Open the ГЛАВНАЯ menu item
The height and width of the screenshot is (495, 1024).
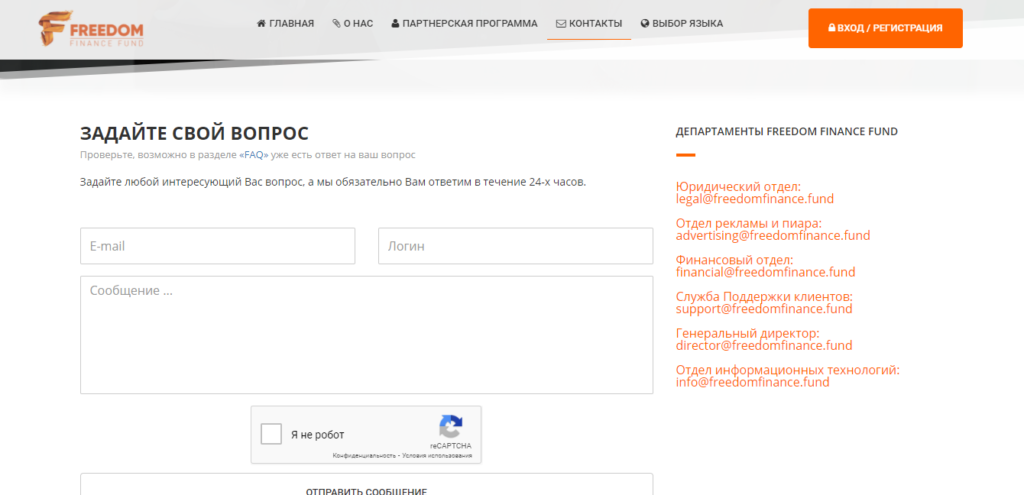(285, 24)
